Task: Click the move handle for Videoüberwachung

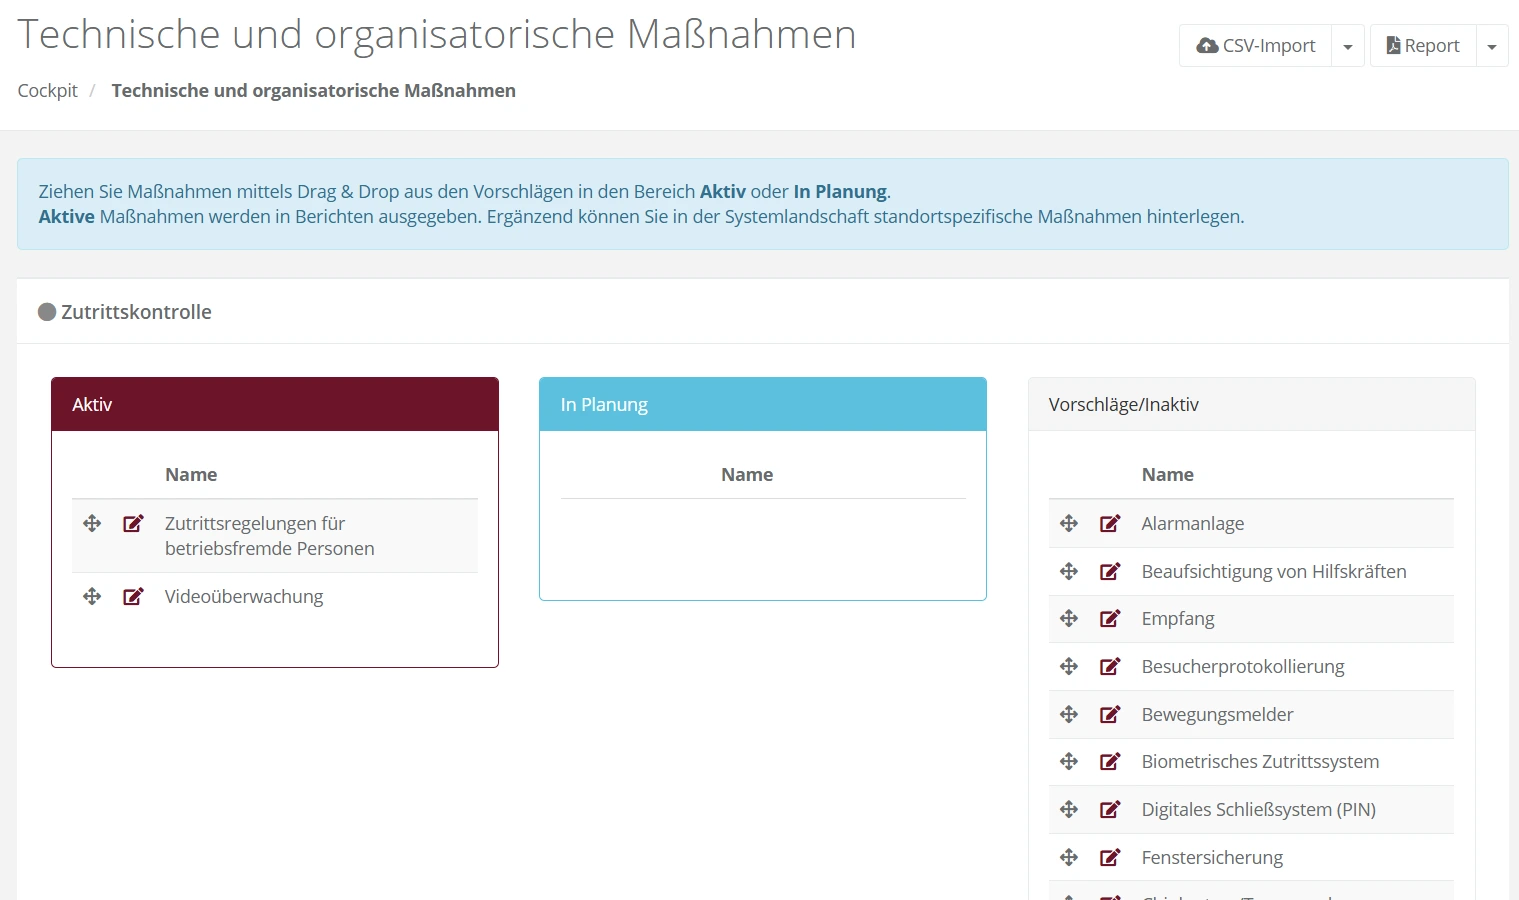Action: pos(92,597)
